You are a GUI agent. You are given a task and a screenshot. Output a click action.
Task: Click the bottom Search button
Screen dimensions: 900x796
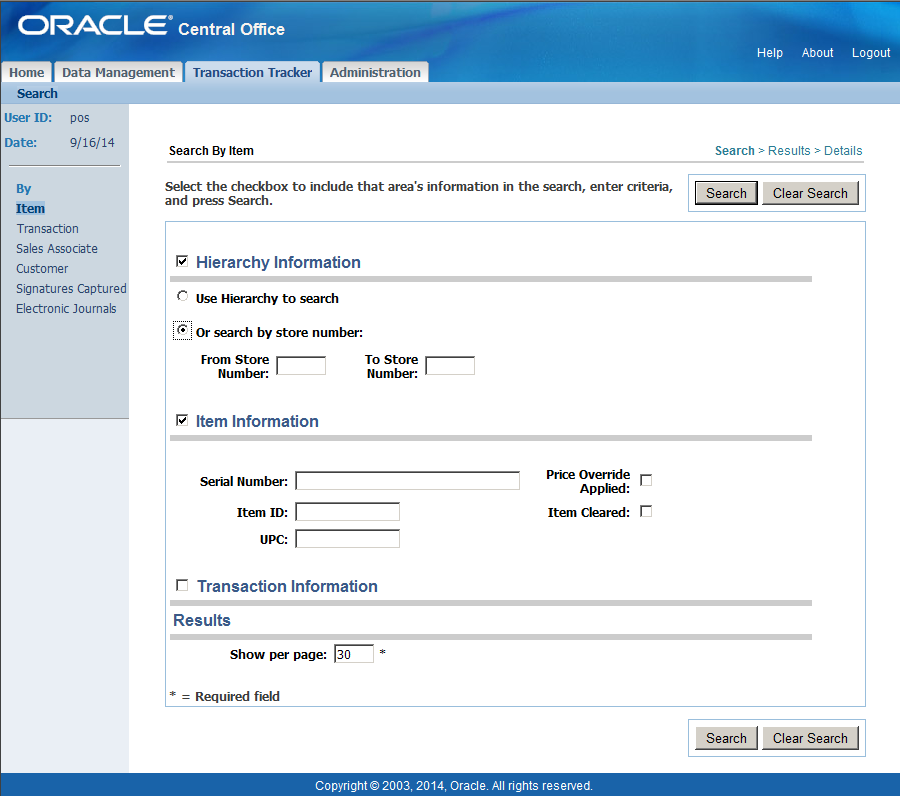[x=726, y=738]
